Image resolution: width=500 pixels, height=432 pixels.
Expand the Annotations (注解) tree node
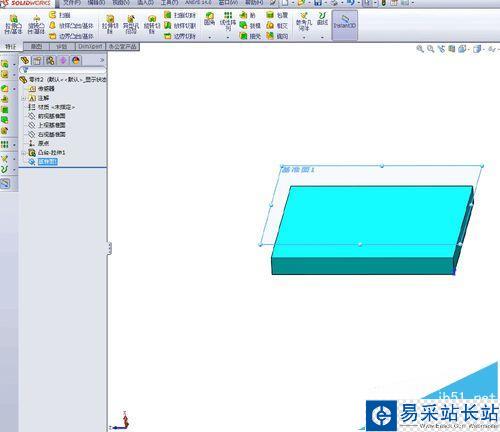[x=24, y=98]
